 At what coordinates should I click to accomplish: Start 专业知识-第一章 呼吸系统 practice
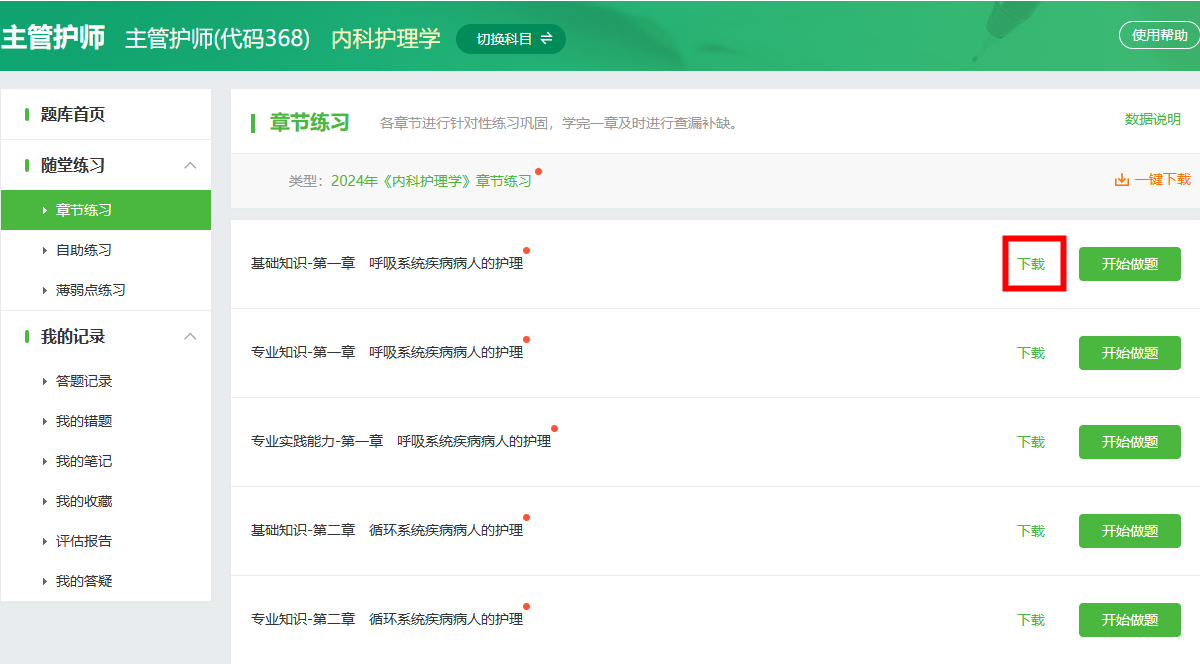[x=1129, y=353]
